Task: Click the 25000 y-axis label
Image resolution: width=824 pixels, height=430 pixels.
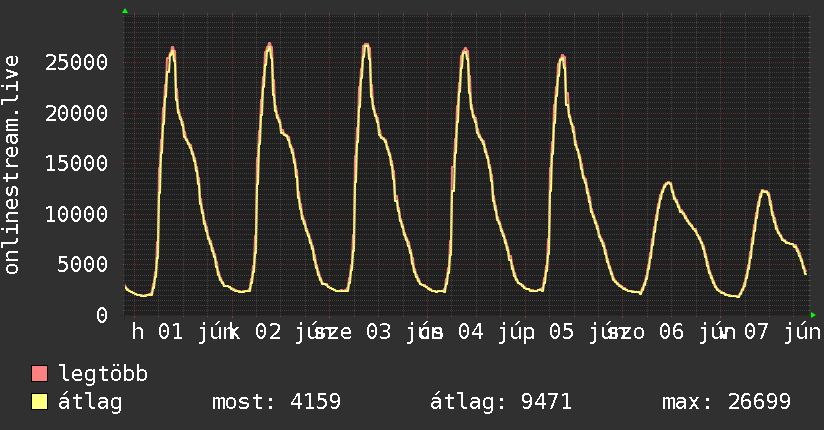Action: click(x=76, y=63)
